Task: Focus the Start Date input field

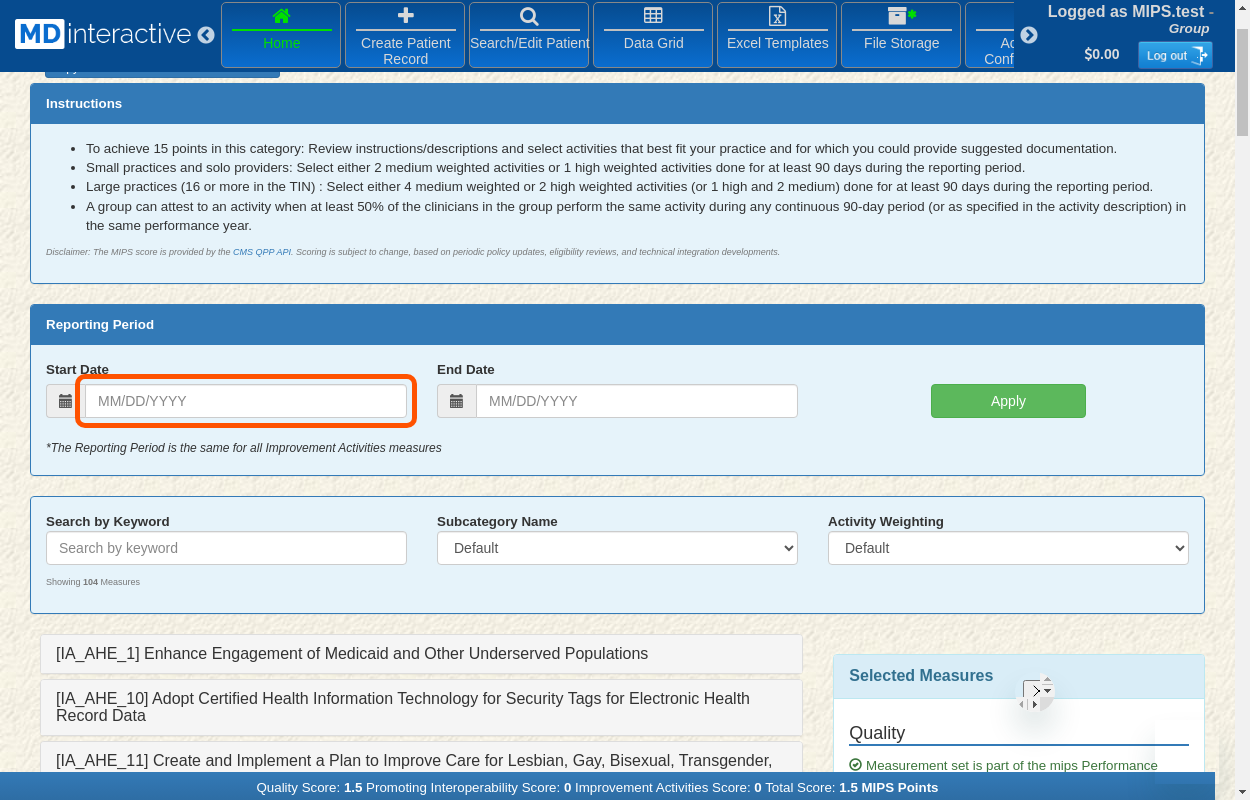Action: pos(246,401)
